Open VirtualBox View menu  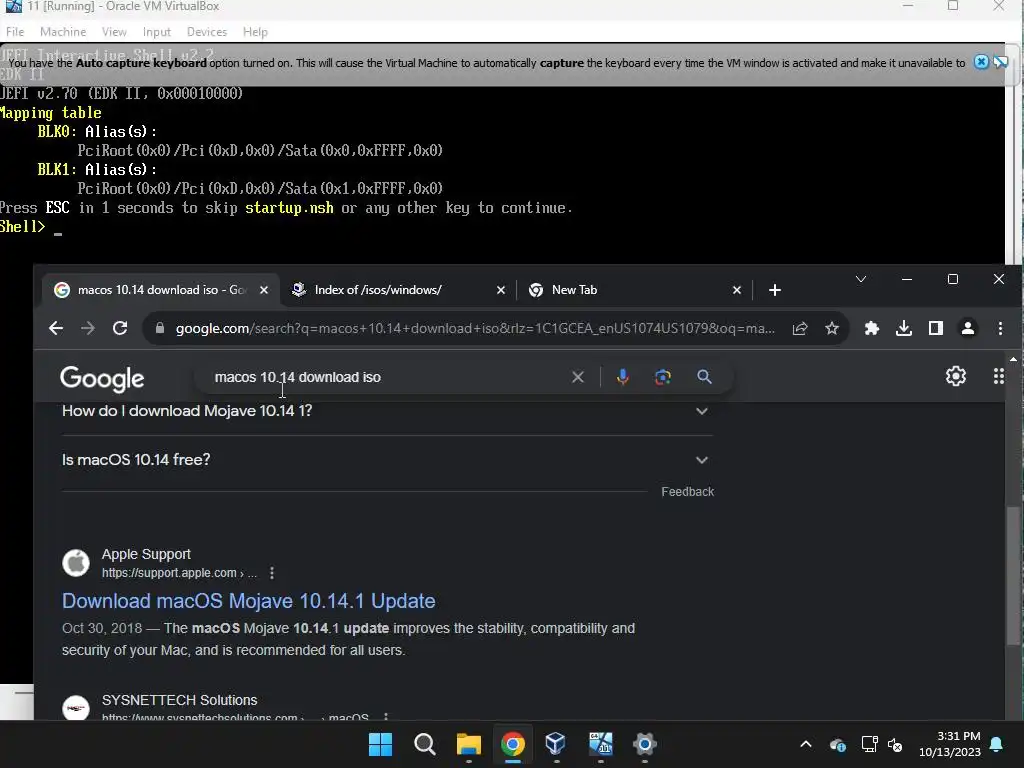(114, 31)
